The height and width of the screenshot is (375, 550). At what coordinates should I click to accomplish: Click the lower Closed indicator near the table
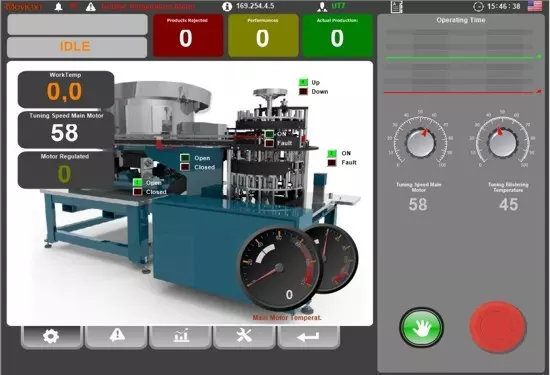pyautogui.click(x=138, y=192)
